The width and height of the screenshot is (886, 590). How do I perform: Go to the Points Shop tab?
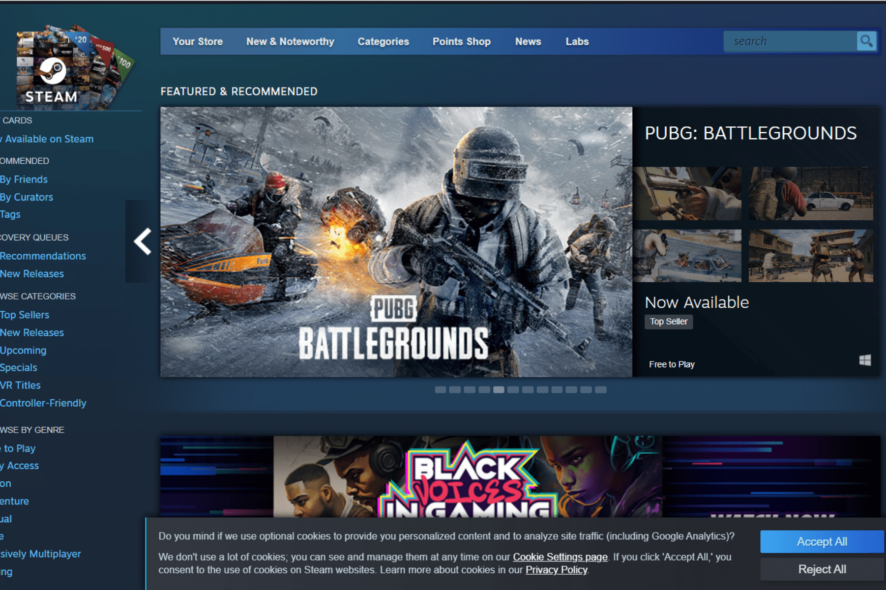tap(461, 41)
